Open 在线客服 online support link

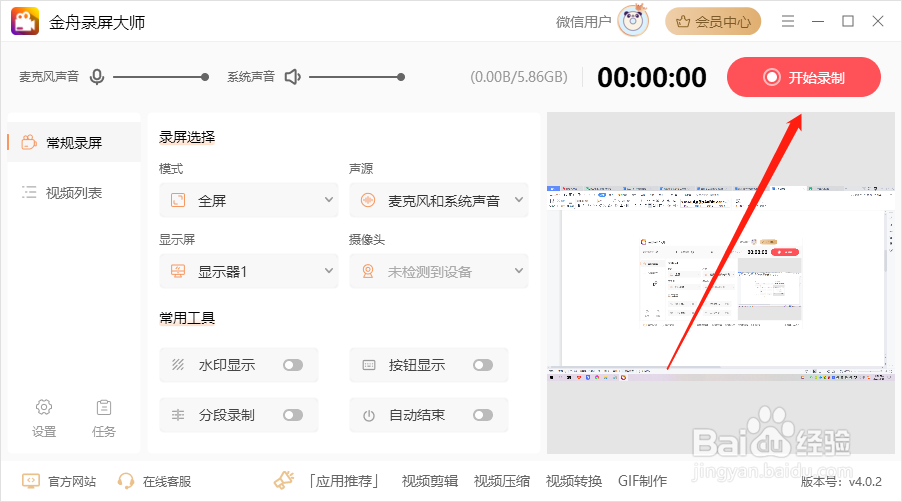167,481
